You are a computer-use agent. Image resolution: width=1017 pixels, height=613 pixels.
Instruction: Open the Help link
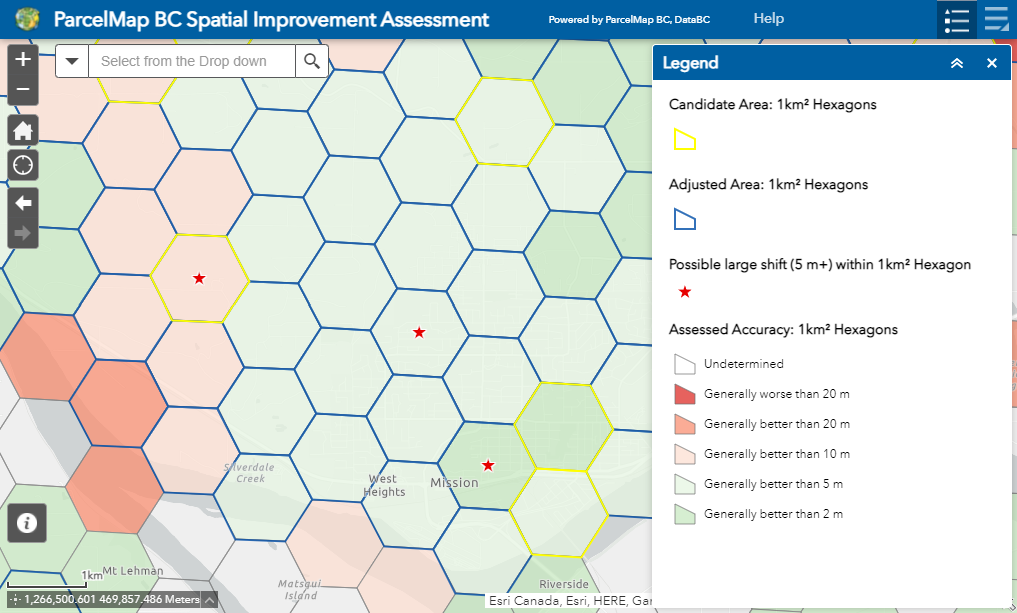(x=769, y=18)
